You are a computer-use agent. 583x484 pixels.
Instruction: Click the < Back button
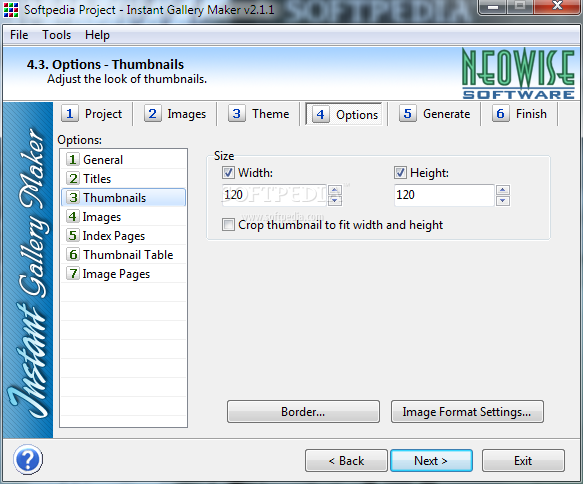tap(346, 461)
